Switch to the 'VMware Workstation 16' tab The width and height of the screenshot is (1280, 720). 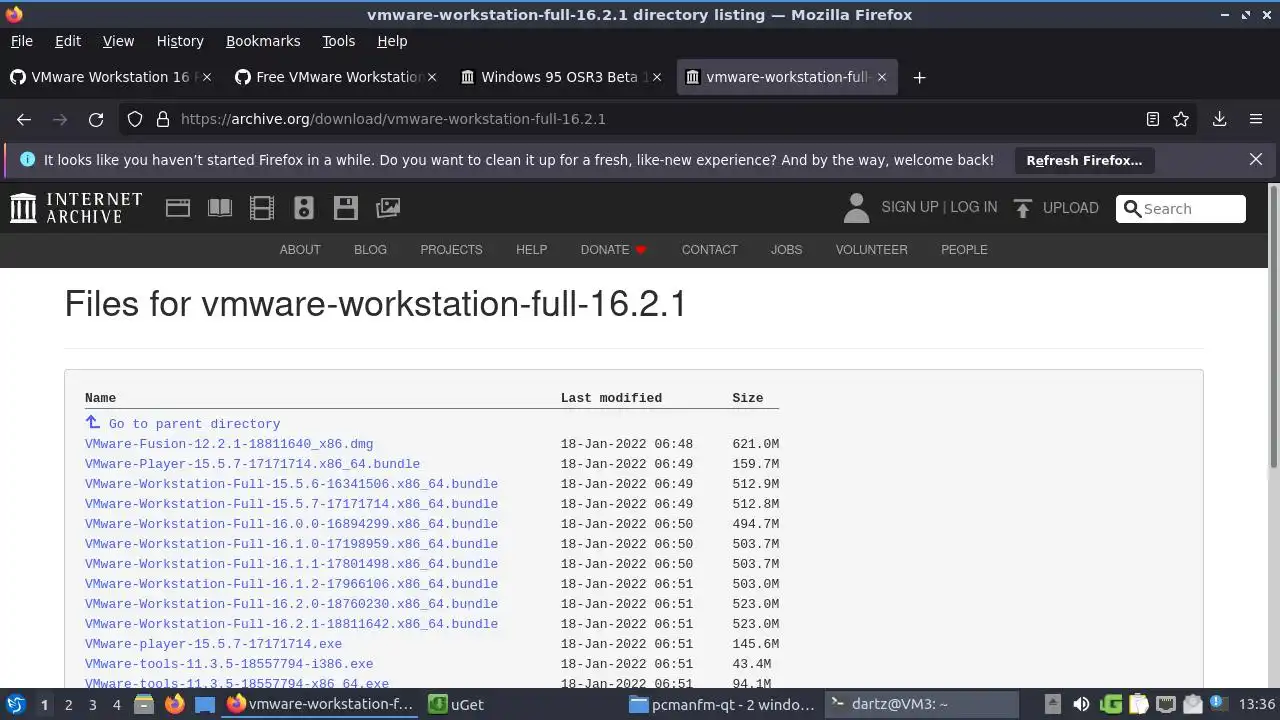110,77
